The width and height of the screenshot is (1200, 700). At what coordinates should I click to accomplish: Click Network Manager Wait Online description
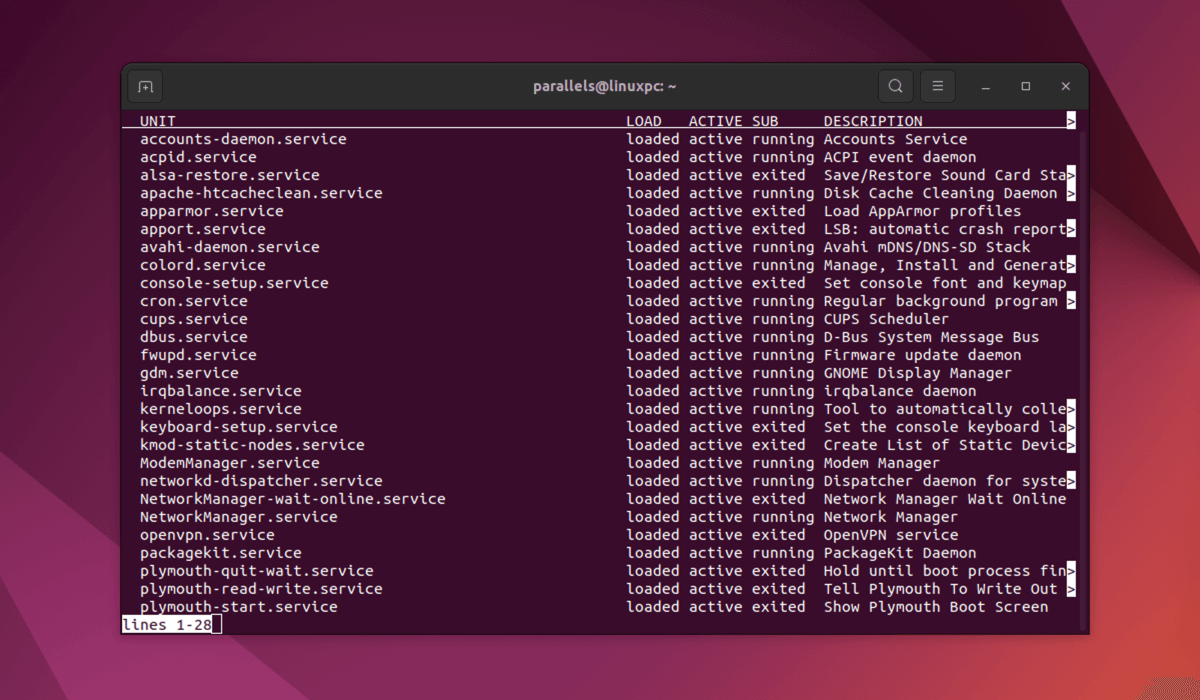click(x=945, y=499)
